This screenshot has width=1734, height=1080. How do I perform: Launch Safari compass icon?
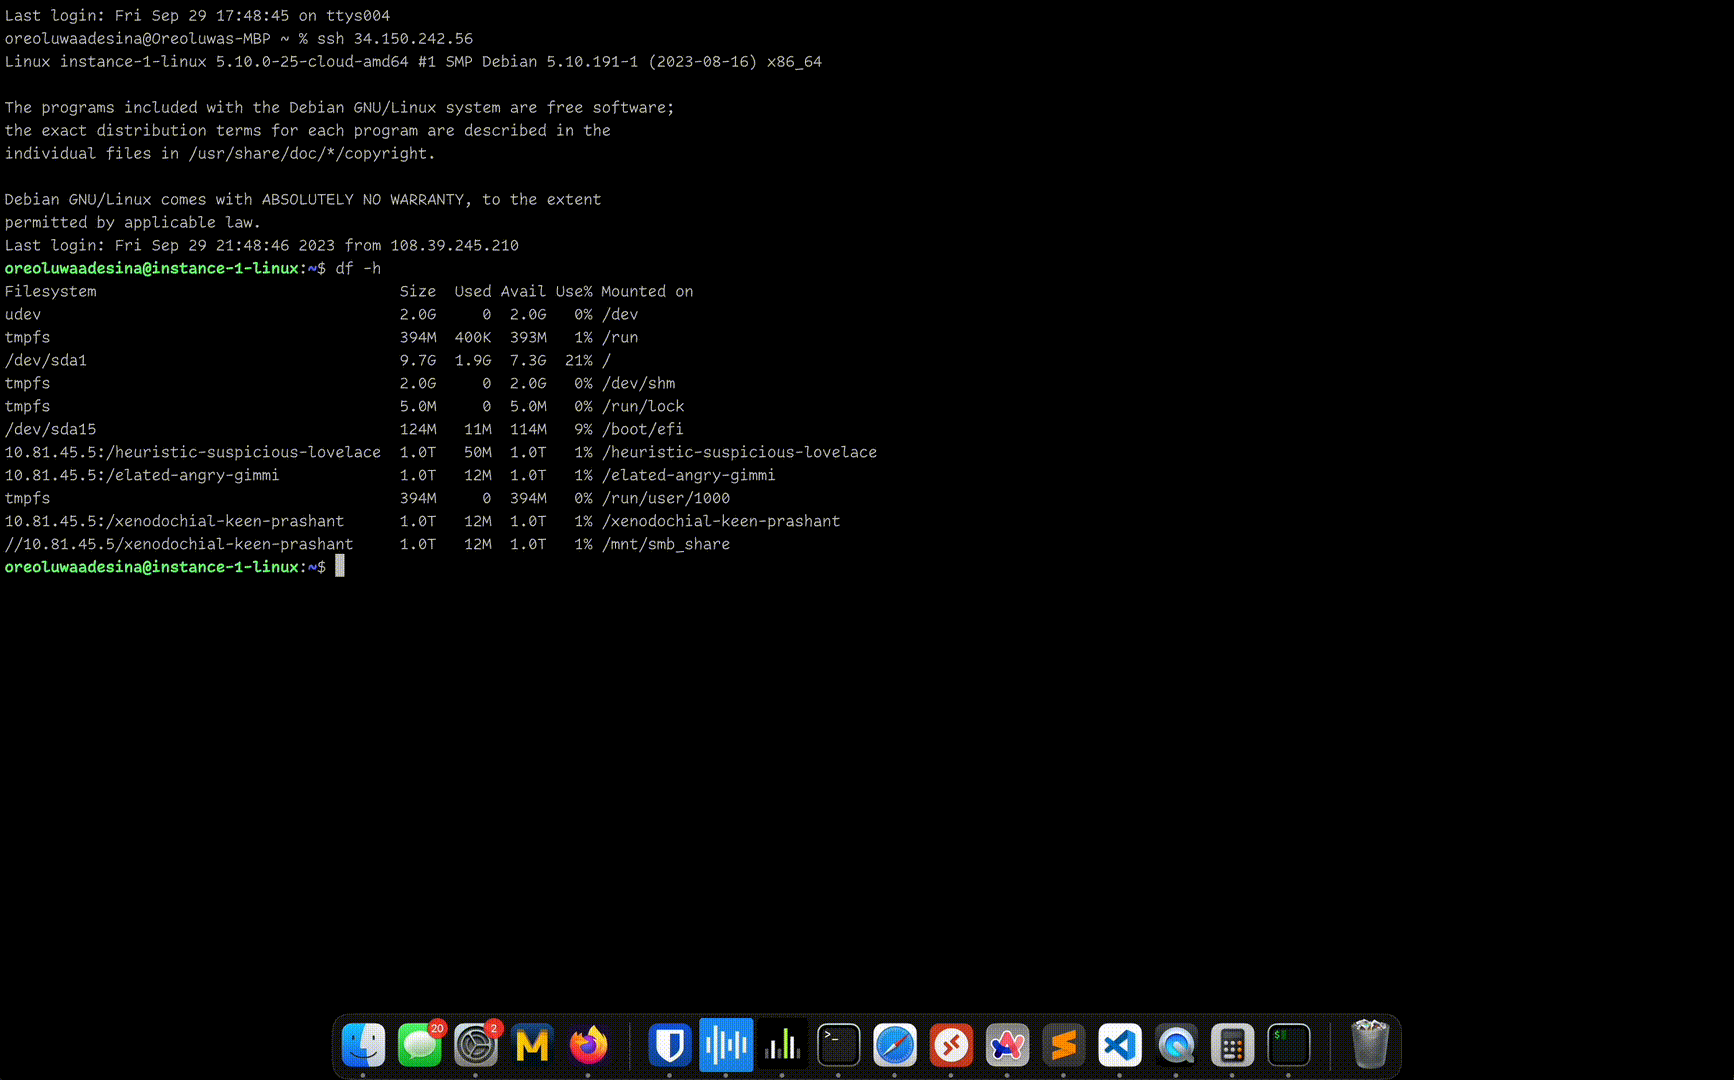point(894,1046)
